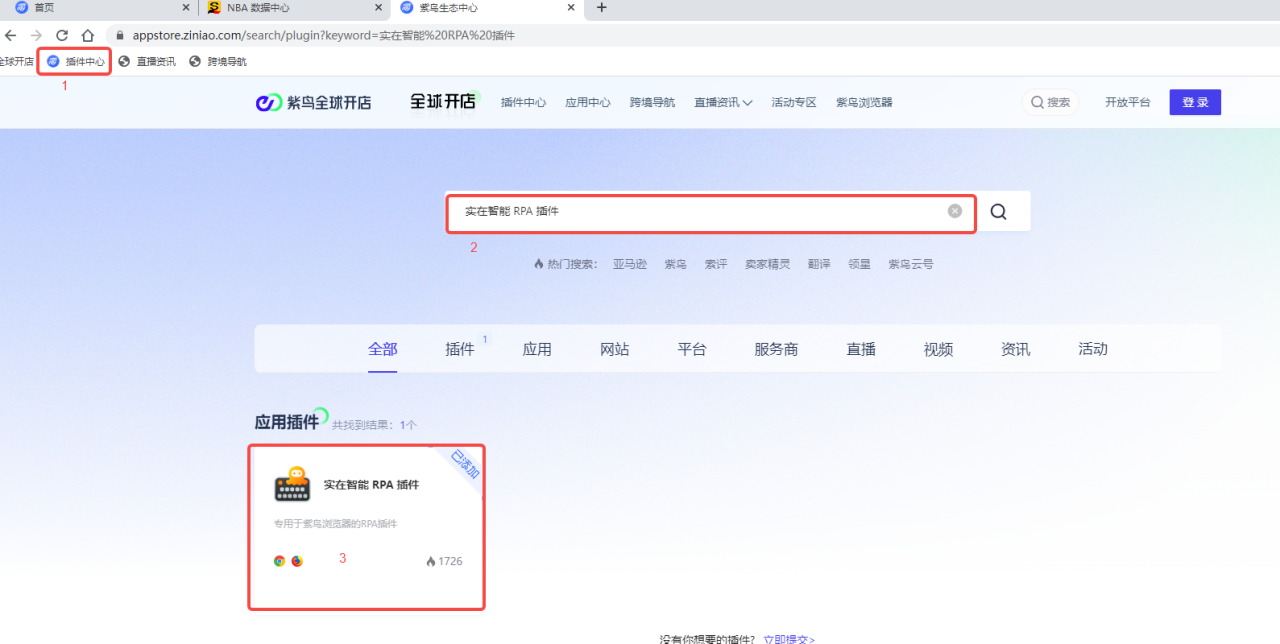Select the 资讯 results tab
Viewport: 1280px width, 644px height.
(1016, 349)
